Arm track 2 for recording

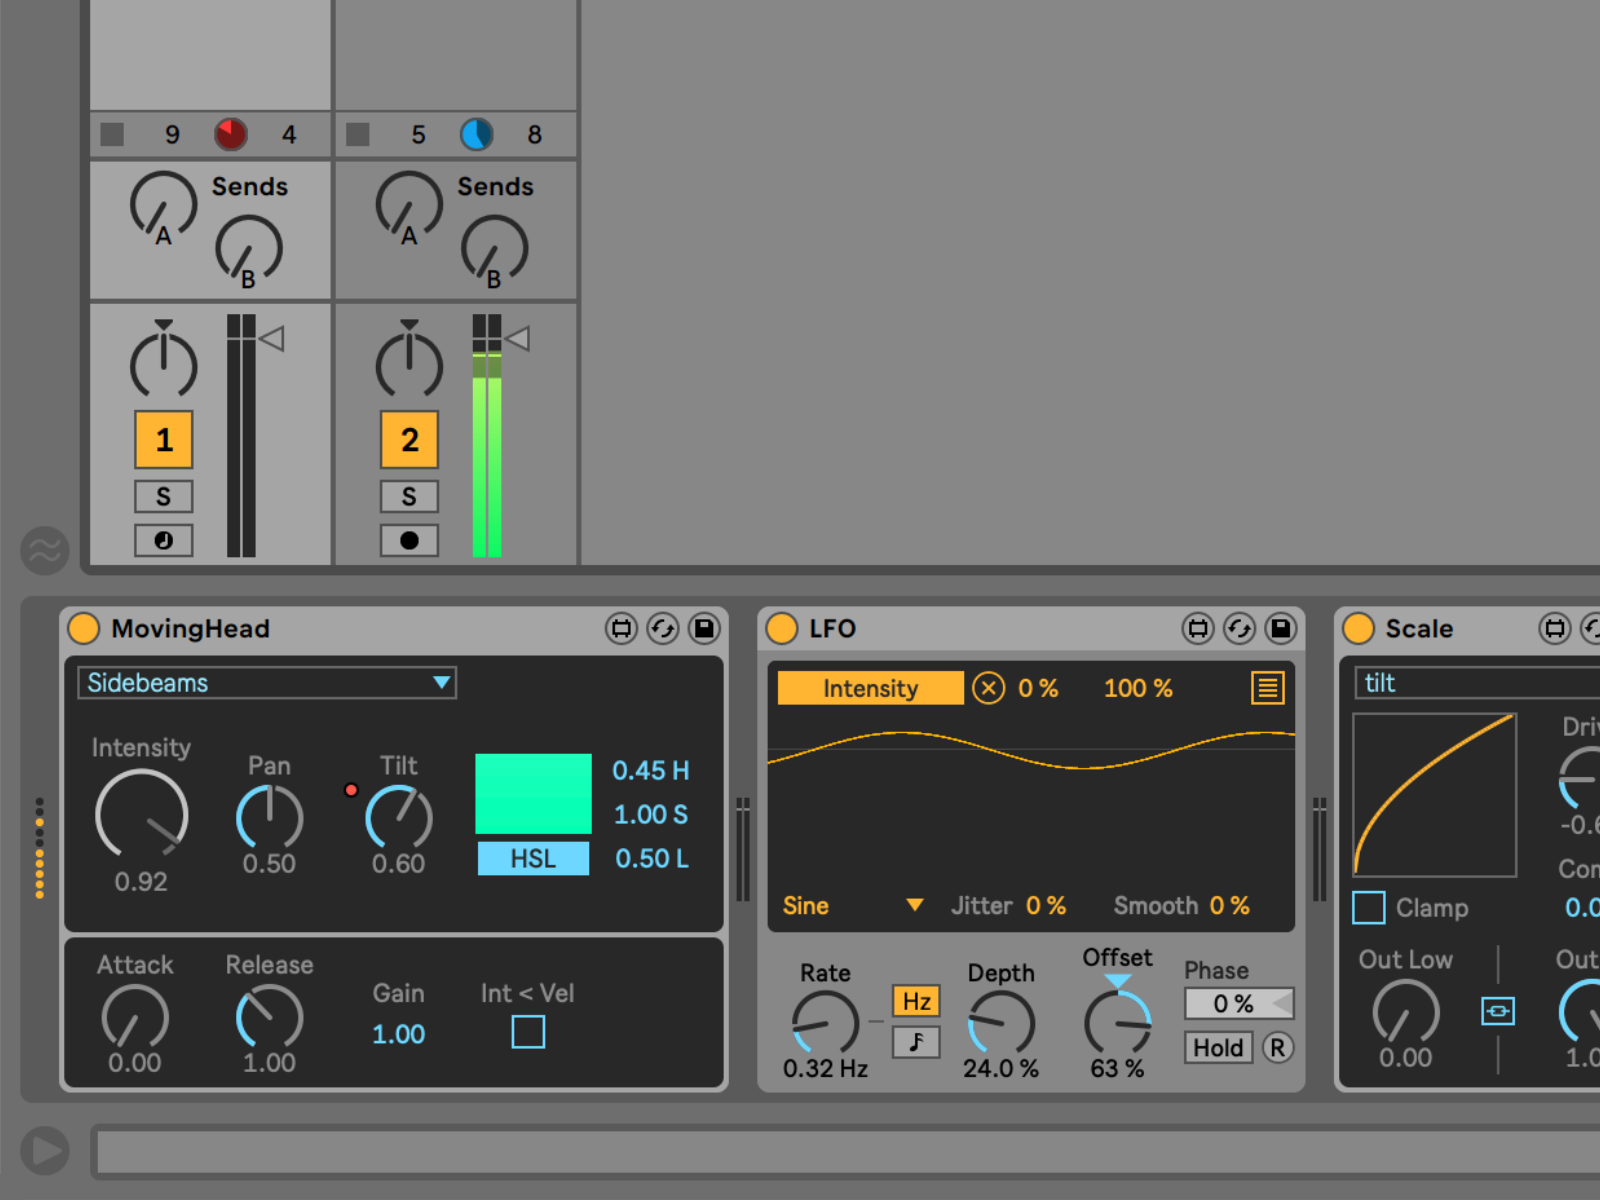[409, 540]
